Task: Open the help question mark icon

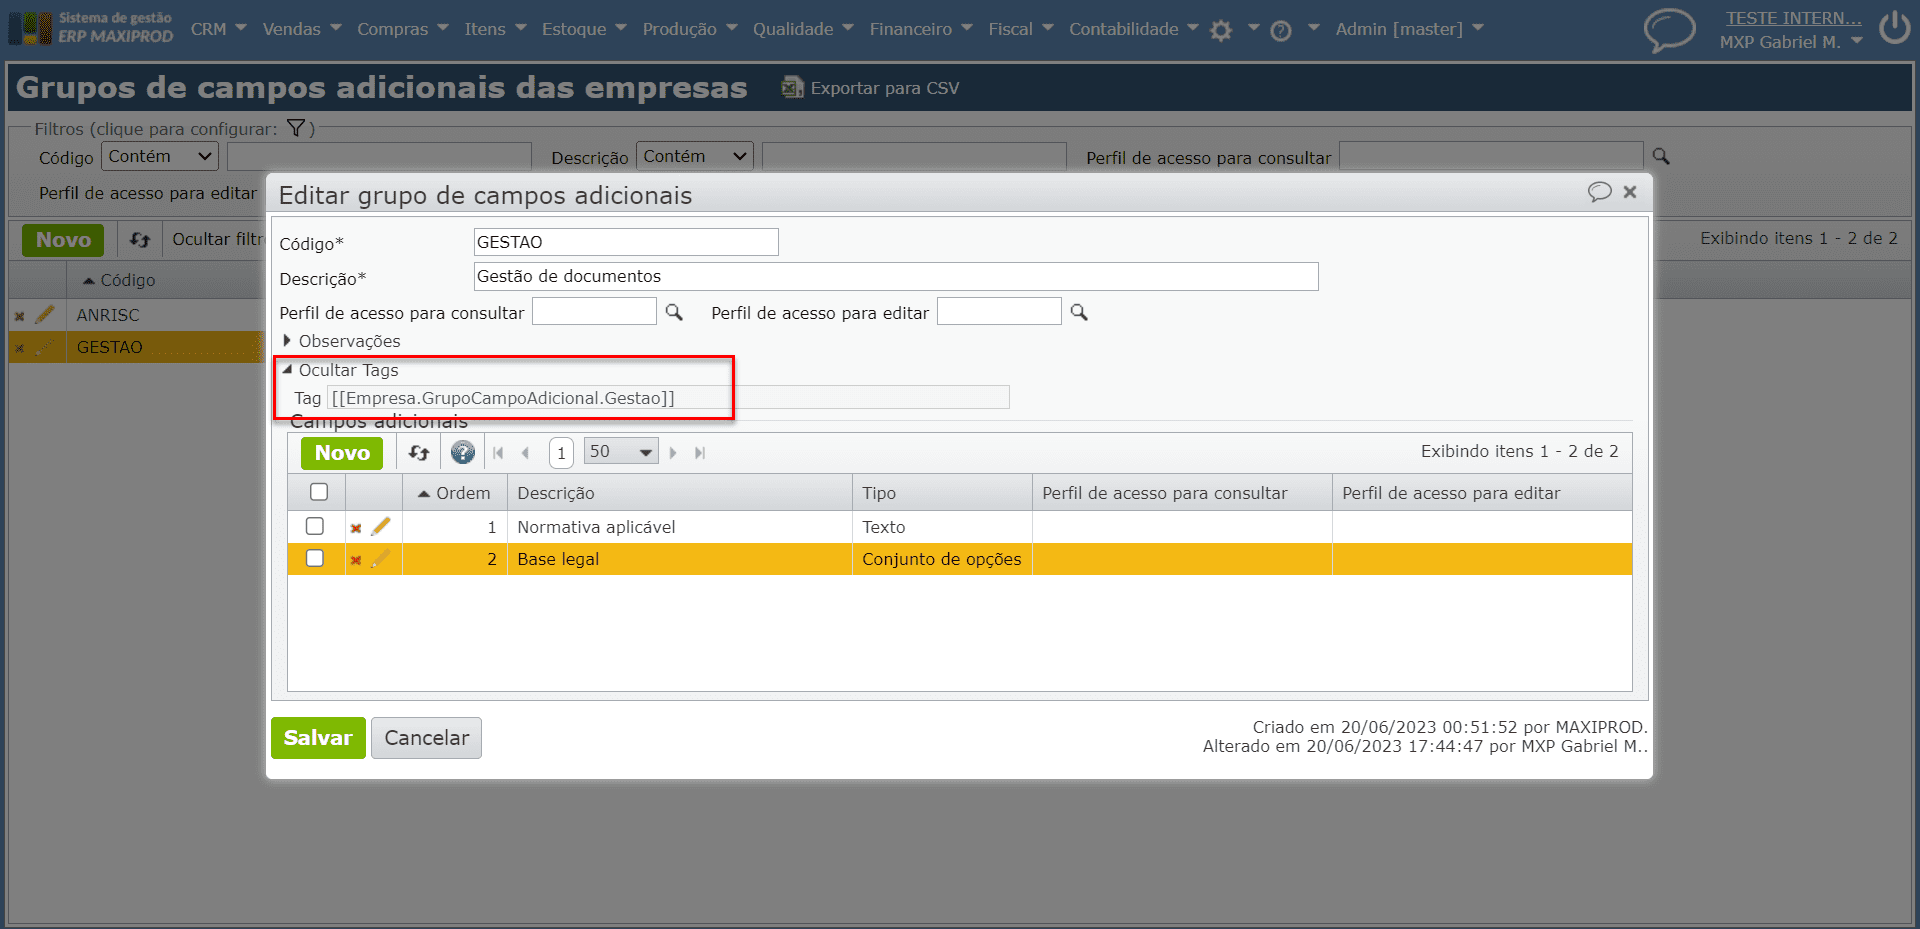Action: 1281,30
